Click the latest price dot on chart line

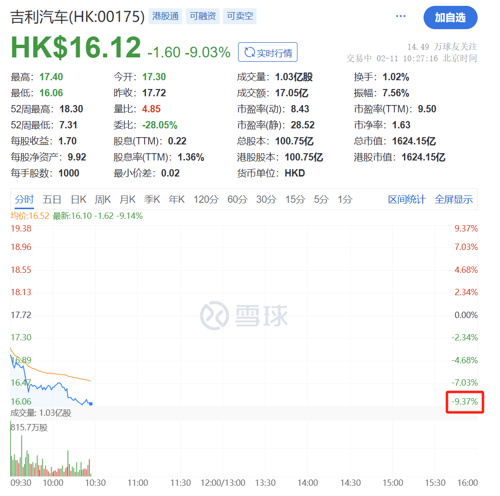[91, 404]
